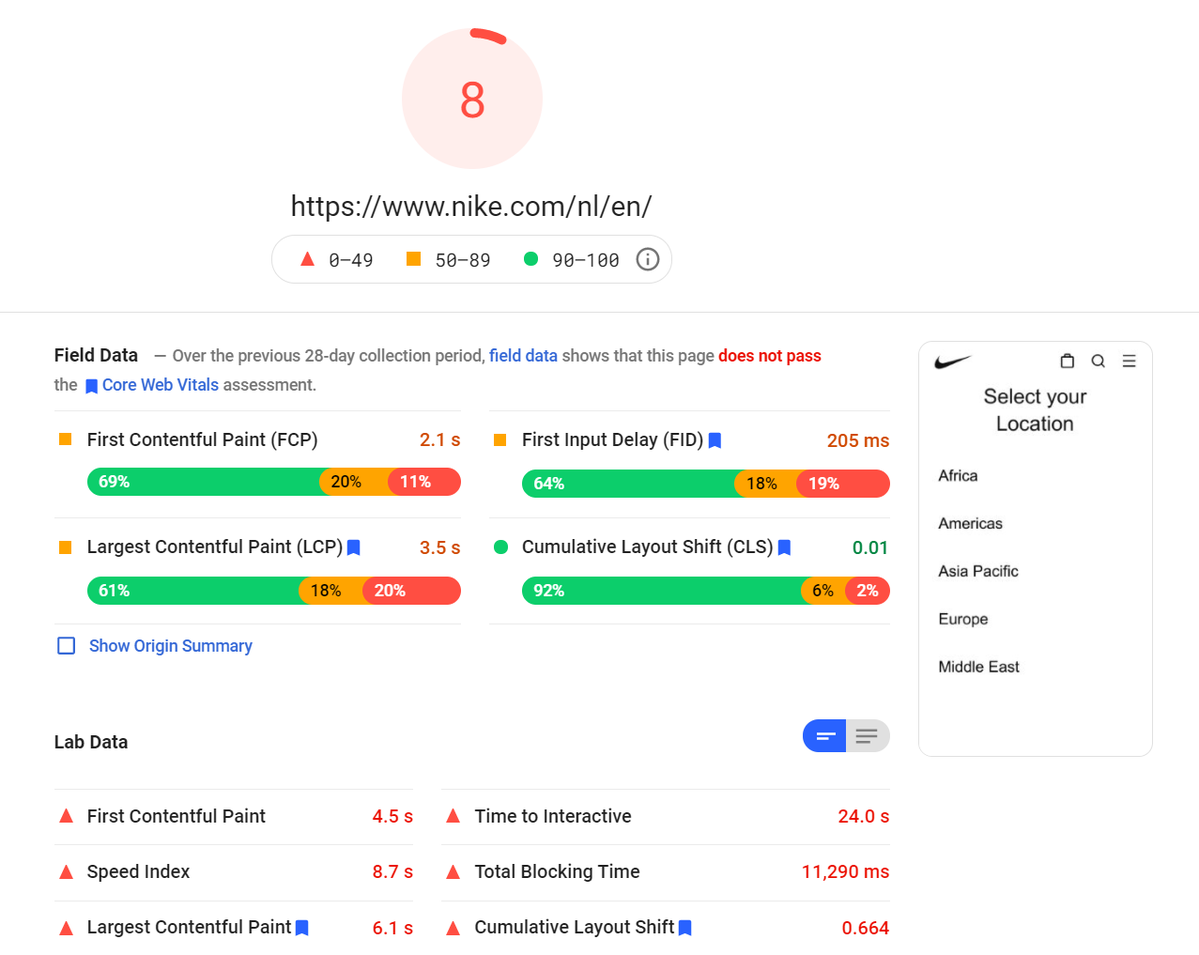Select Asia Pacific in the location list
Screen dimensions: 1199x955
click(978, 571)
